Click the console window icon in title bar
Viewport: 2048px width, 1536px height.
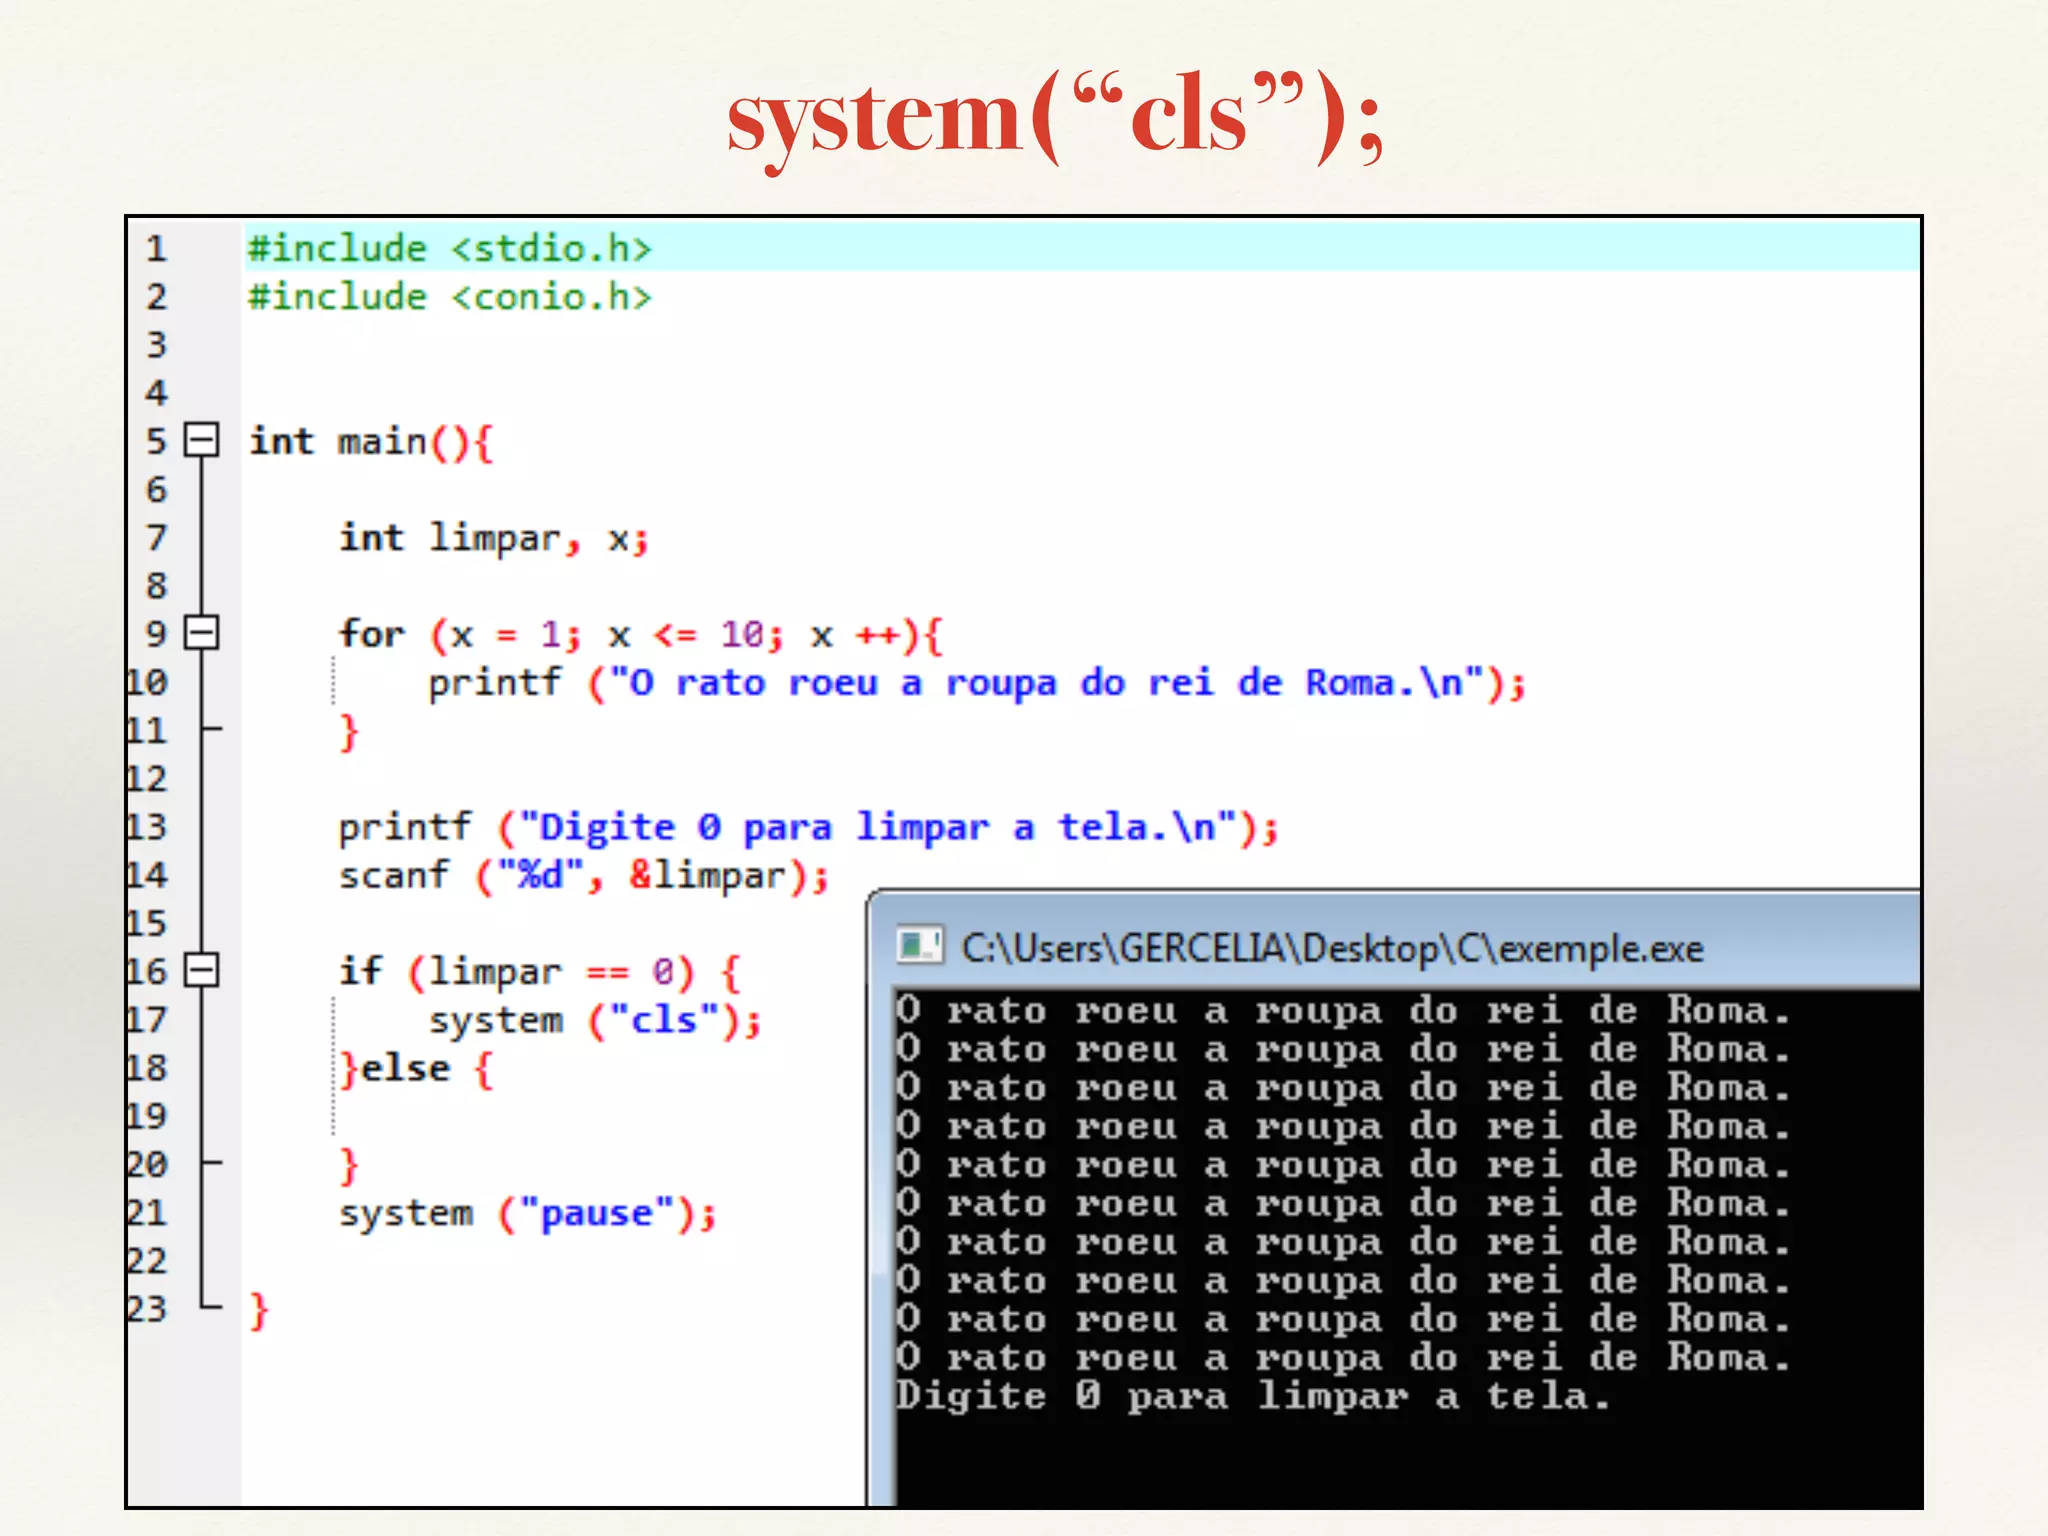click(x=919, y=946)
